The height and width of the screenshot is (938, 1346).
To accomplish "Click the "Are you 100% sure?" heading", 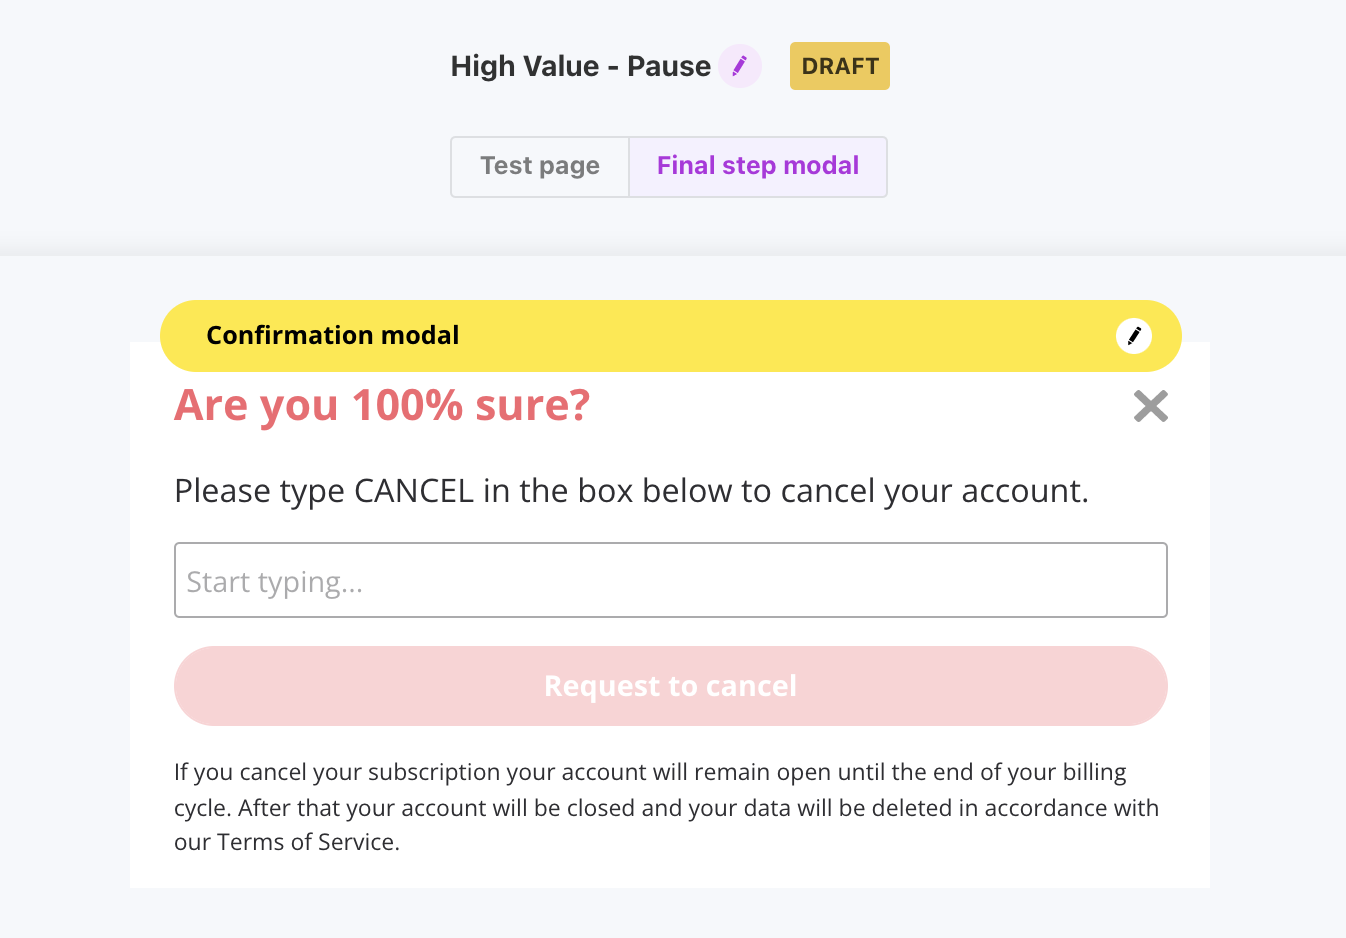I will [x=382, y=406].
